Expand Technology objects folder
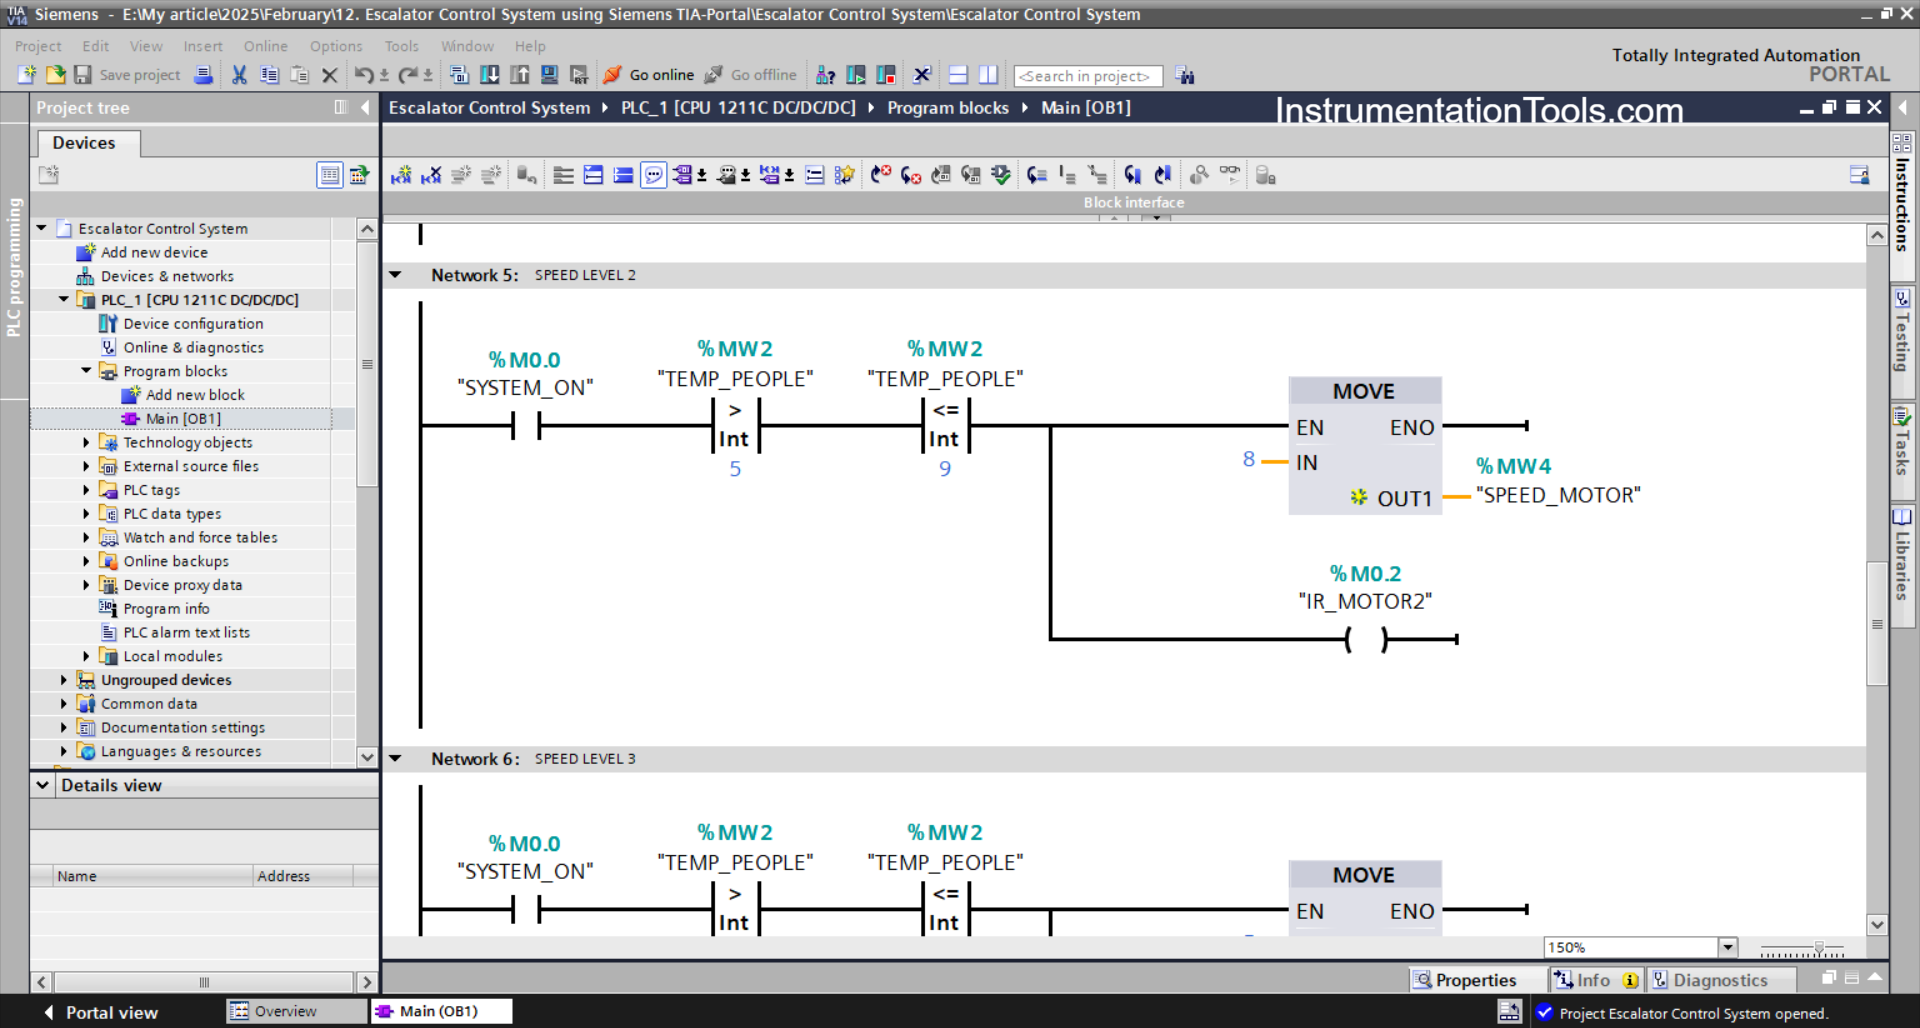 tap(86, 442)
